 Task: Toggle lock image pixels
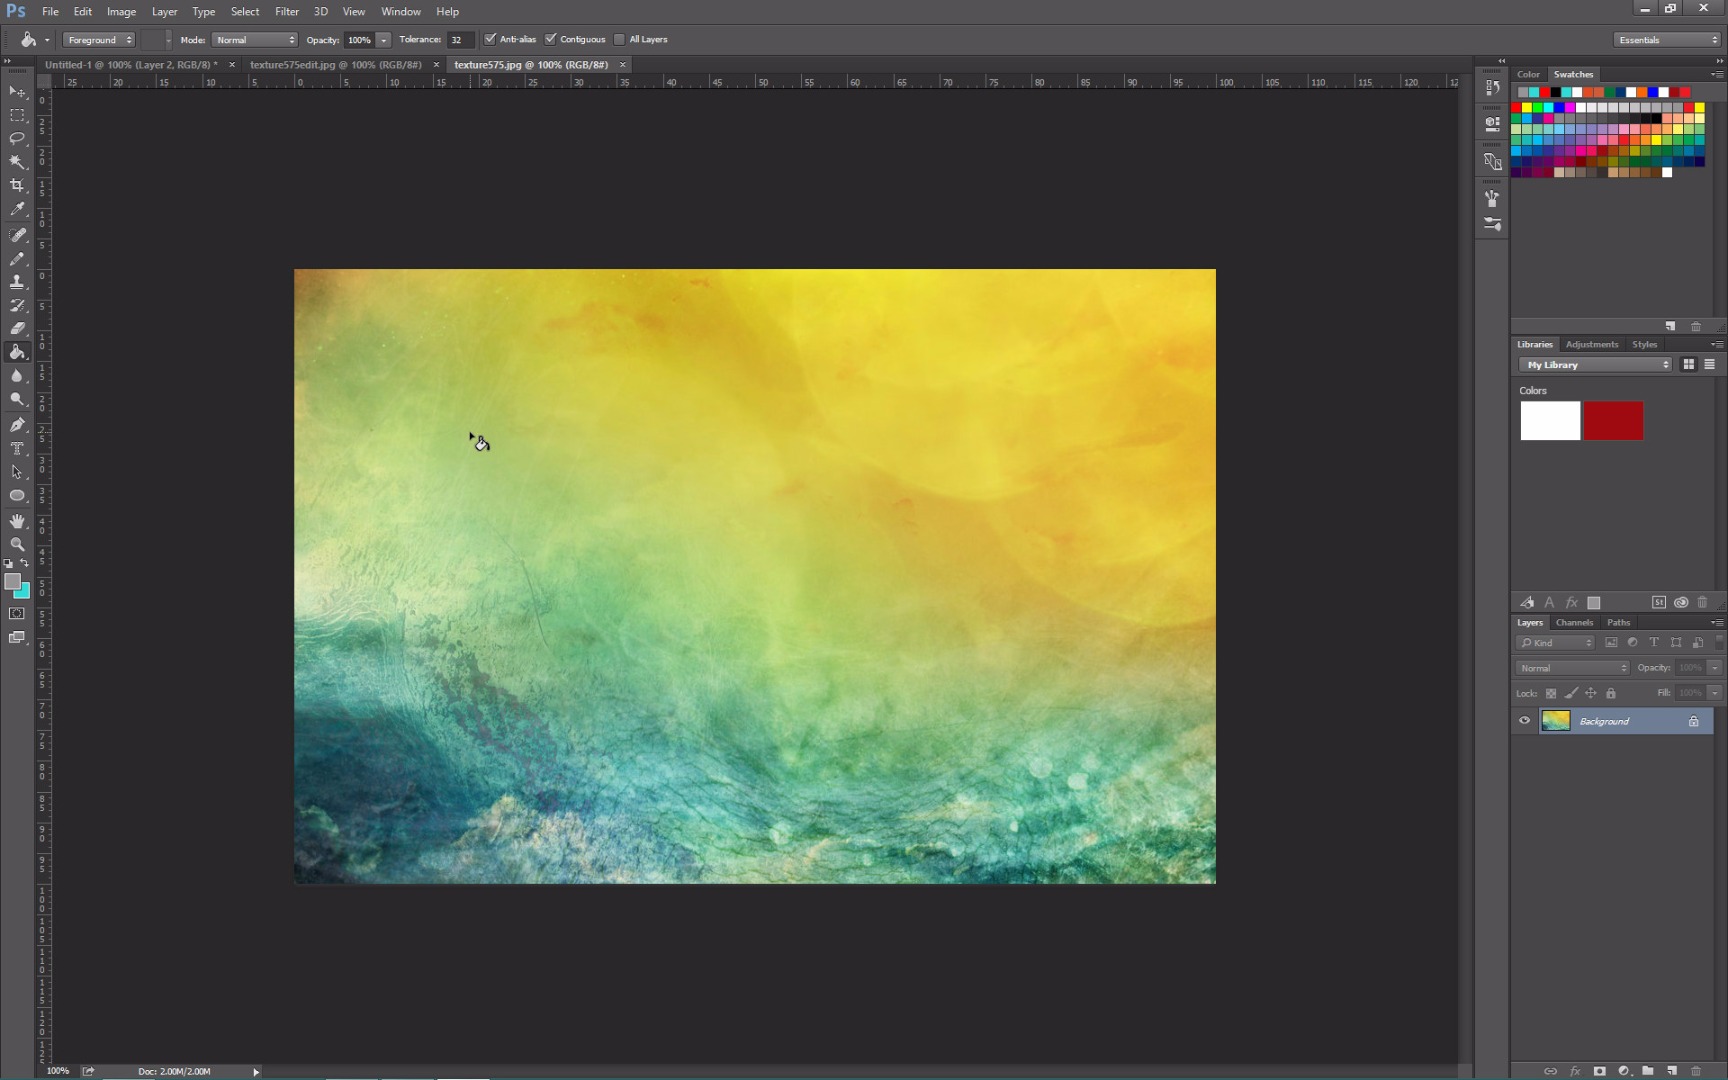coord(1571,693)
